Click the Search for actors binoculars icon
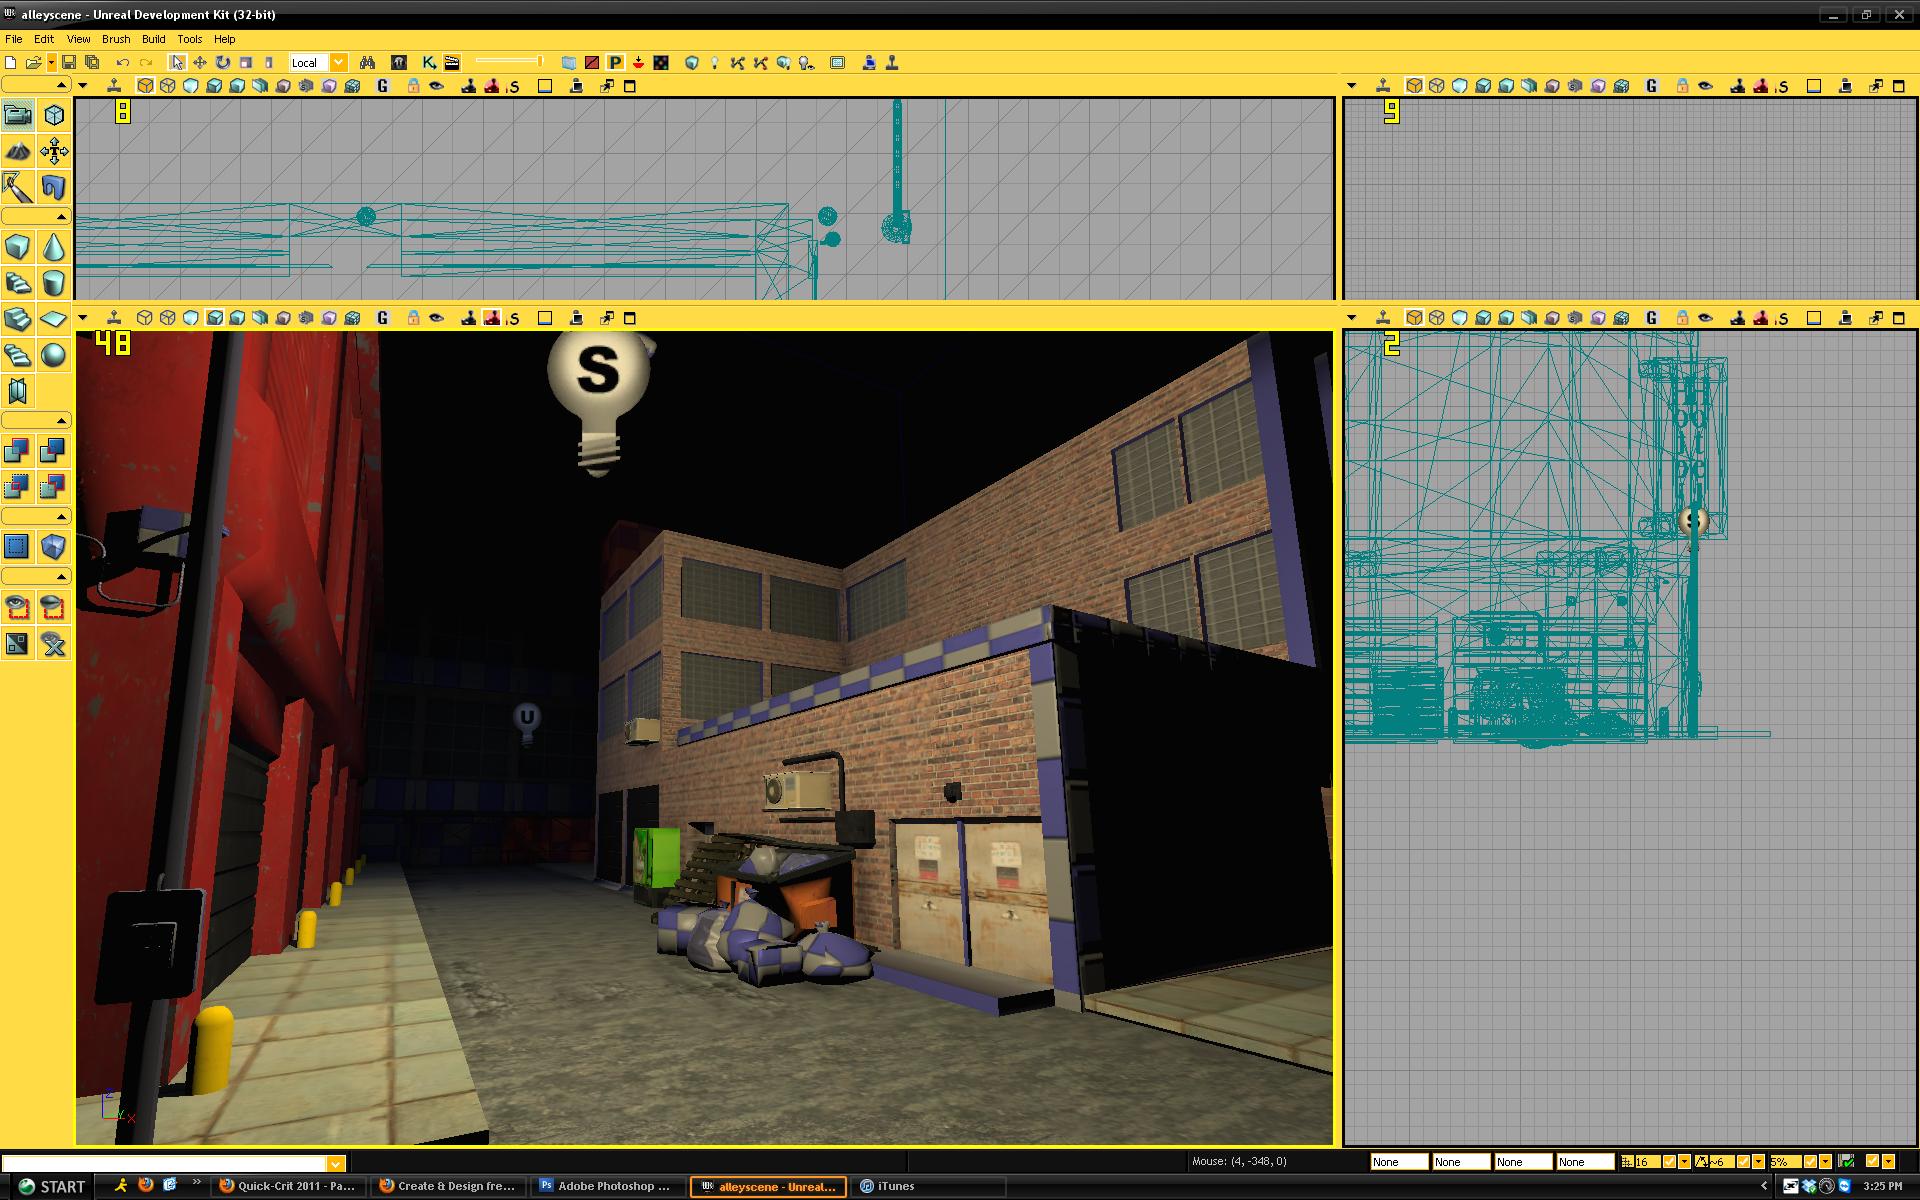This screenshot has height=1200, width=1920. [367, 62]
